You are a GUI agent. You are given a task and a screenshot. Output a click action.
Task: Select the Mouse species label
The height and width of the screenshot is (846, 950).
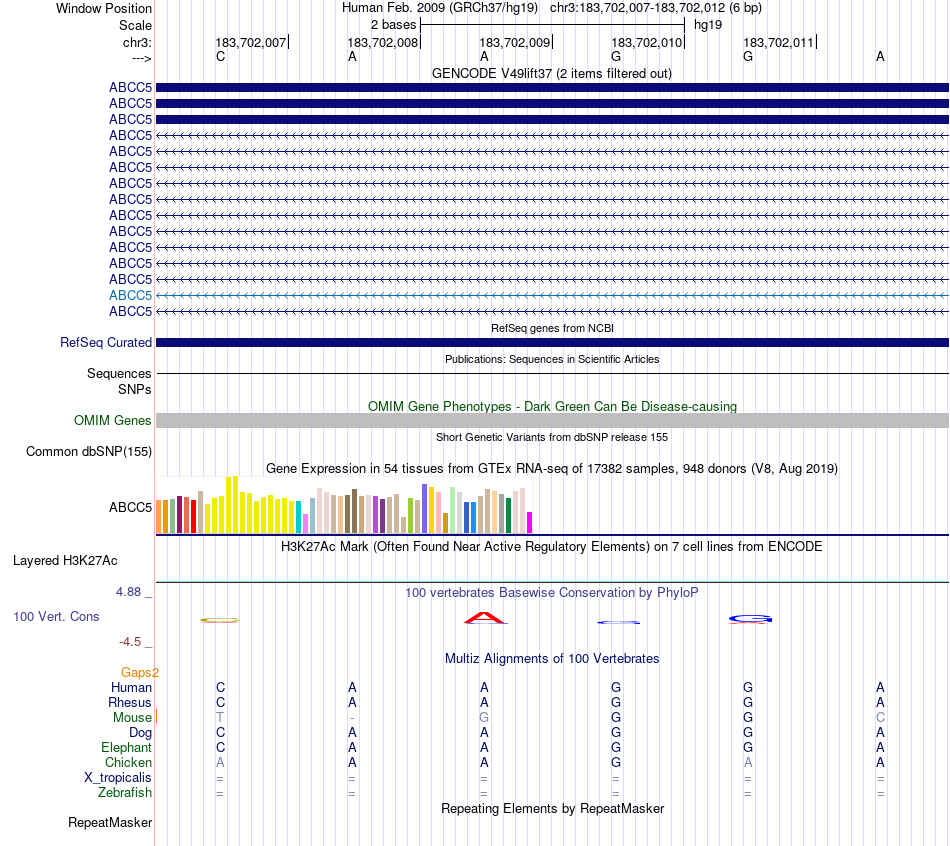132,718
